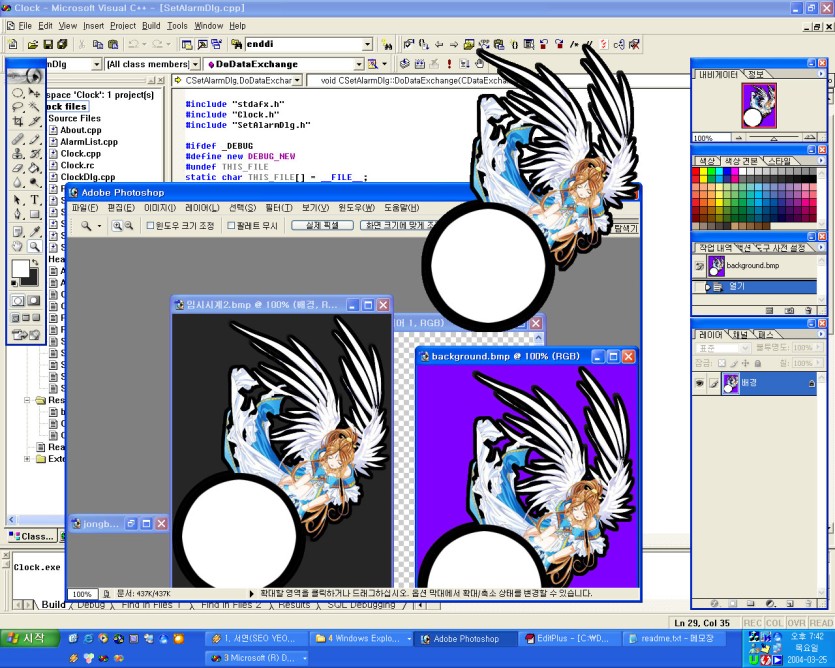Click the Navigator thumbnail preview
Image resolution: width=835 pixels, height=668 pixels.
coord(759,105)
